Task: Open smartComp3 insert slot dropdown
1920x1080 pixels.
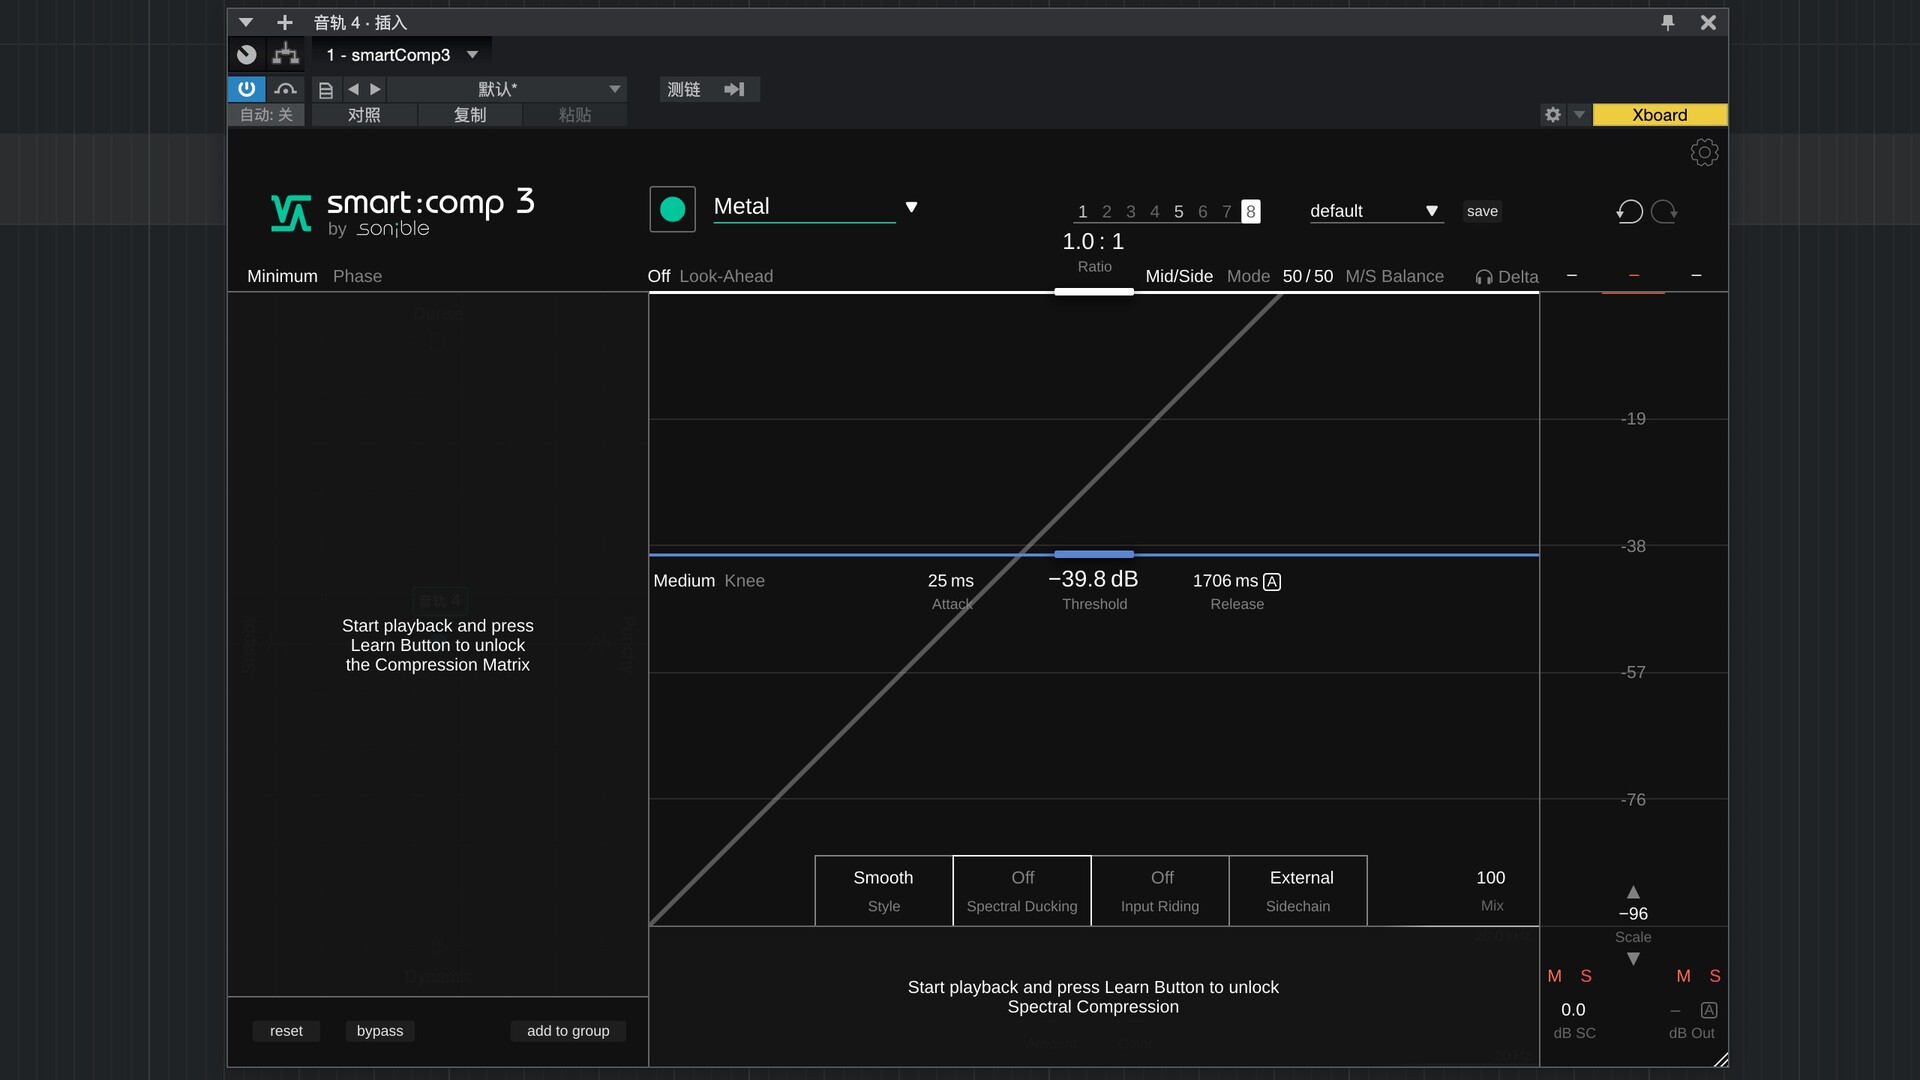Action: click(472, 55)
